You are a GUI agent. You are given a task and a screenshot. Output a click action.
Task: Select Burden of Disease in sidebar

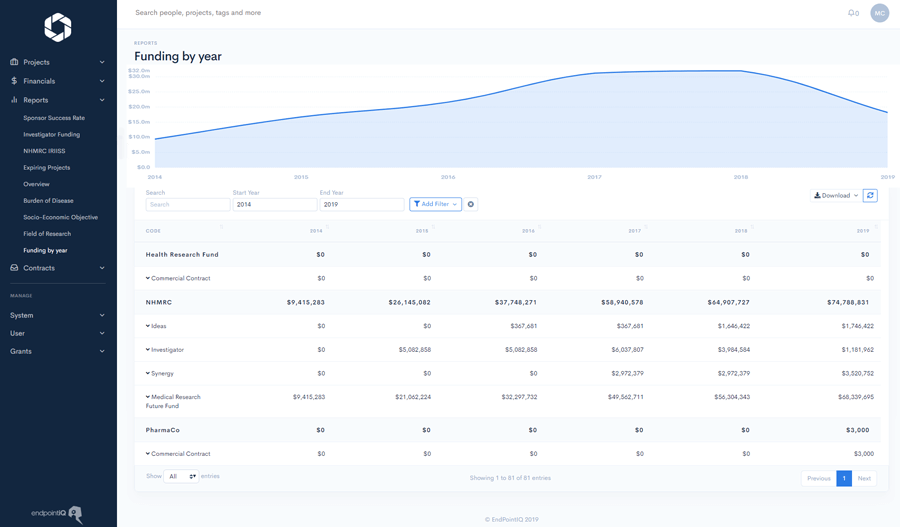click(48, 201)
